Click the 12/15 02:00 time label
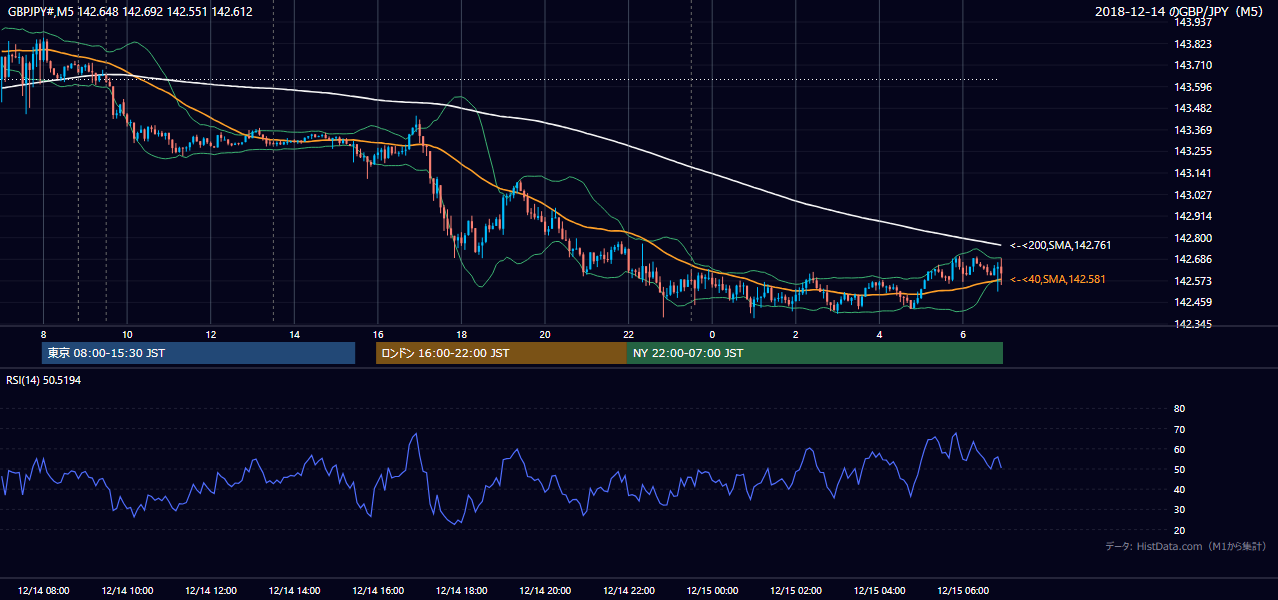 [x=795, y=591]
